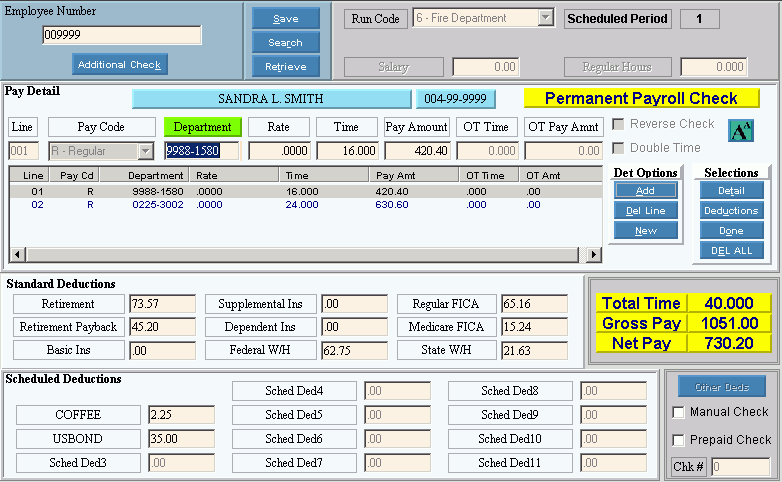This screenshot has height=482, width=782.
Task: Click the Done button
Action: [731, 230]
